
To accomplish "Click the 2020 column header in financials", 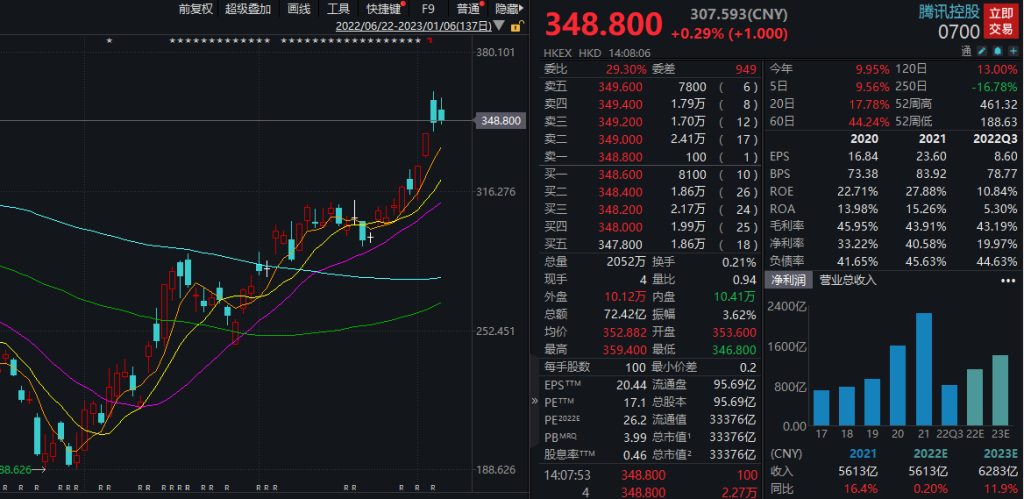I will (865, 139).
